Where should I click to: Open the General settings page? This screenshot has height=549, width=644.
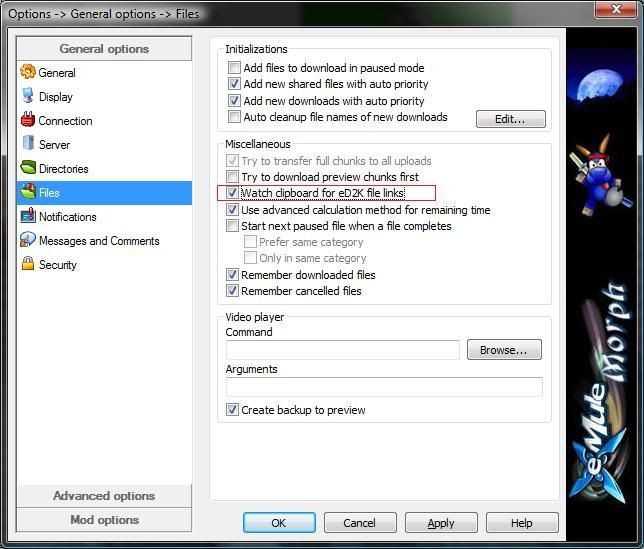(x=104, y=73)
